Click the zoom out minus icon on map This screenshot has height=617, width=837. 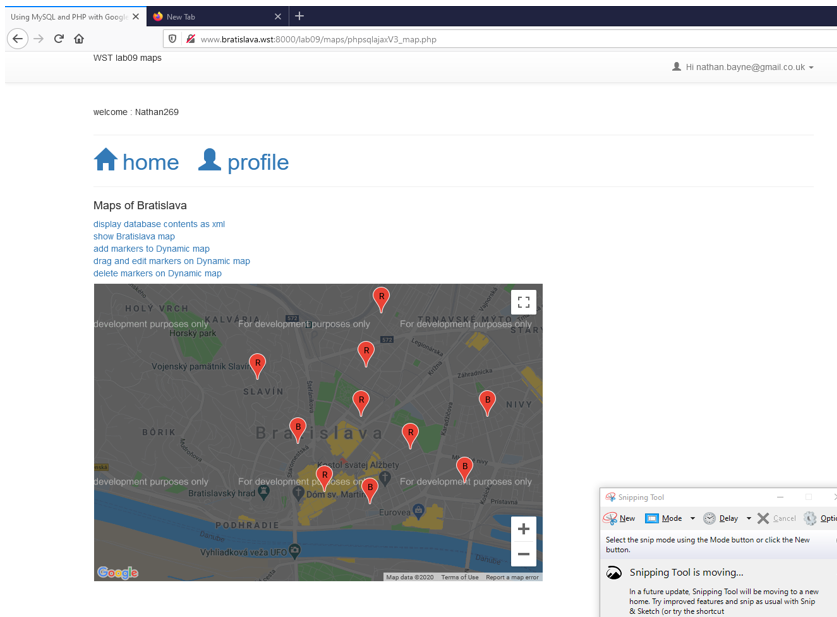[523, 554]
